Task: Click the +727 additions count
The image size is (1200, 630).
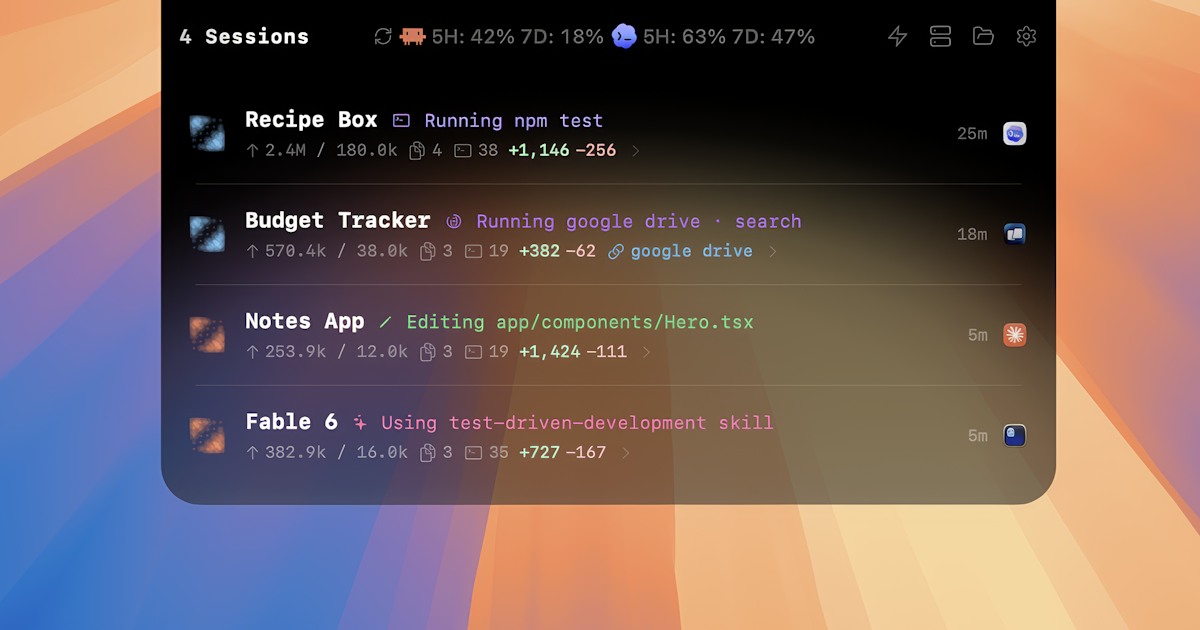Action: [x=539, y=453]
